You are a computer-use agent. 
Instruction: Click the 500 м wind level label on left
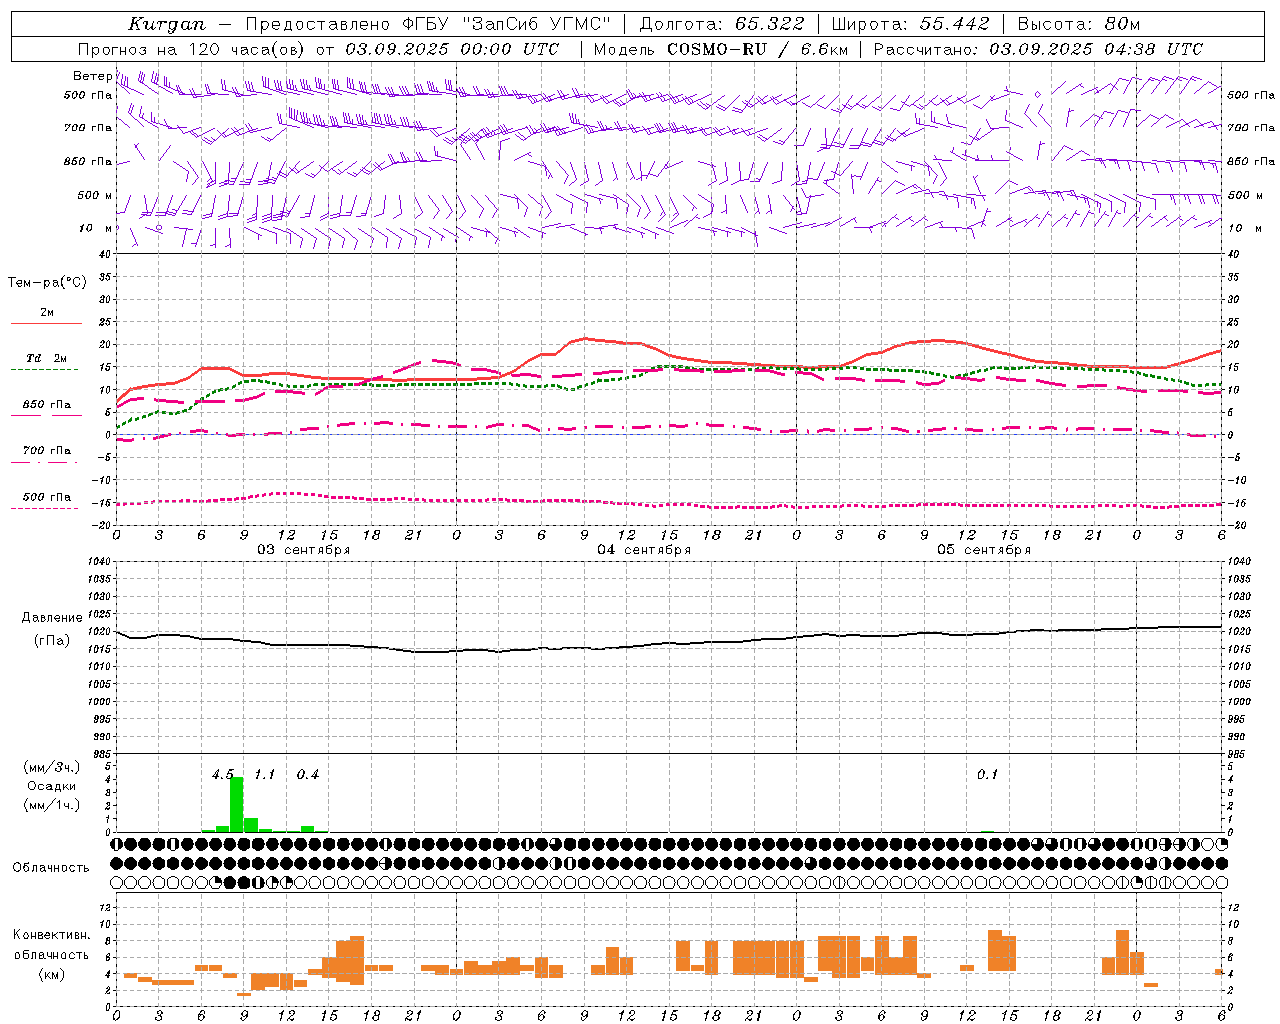tap(95, 196)
